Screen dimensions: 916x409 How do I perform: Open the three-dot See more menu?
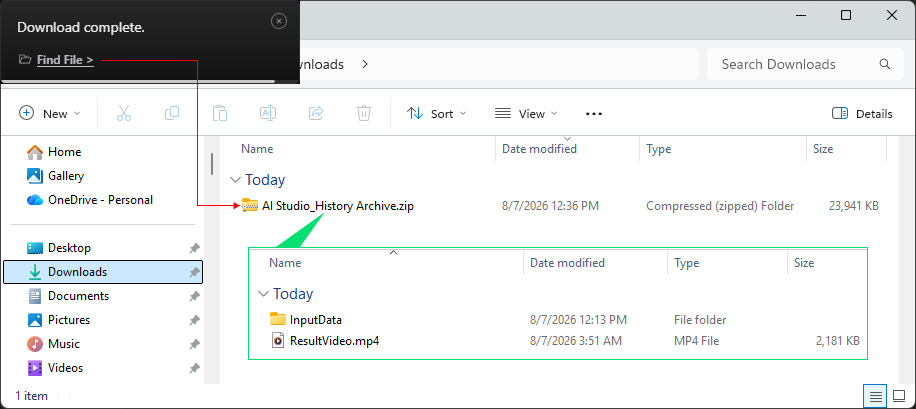pyautogui.click(x=594, y=114)
